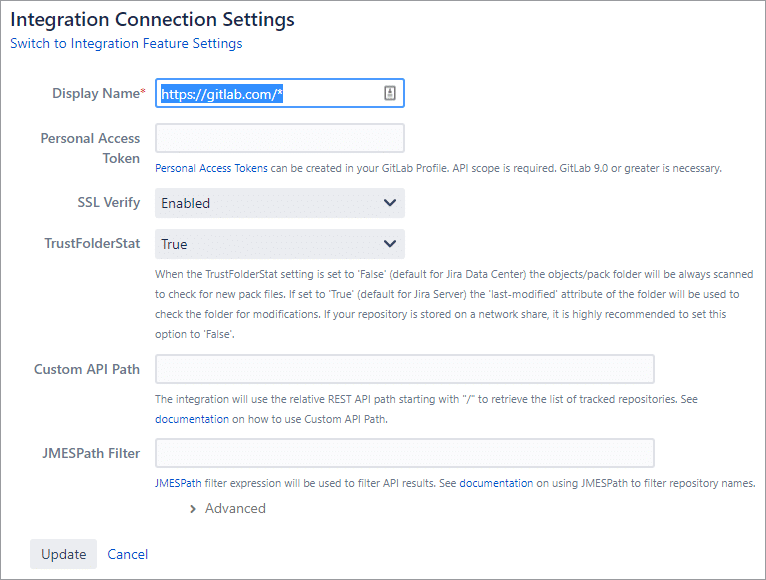Open documentation link for Custom API Path
This screenshot has width=766, height=580.
click(192, 419)
